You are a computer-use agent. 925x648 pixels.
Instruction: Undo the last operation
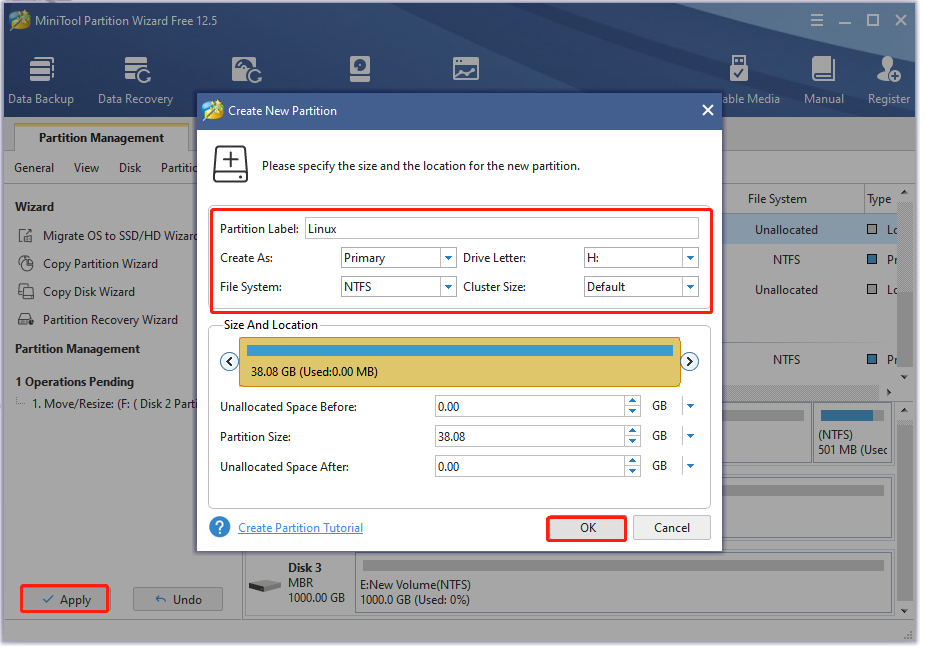(178, 601)
